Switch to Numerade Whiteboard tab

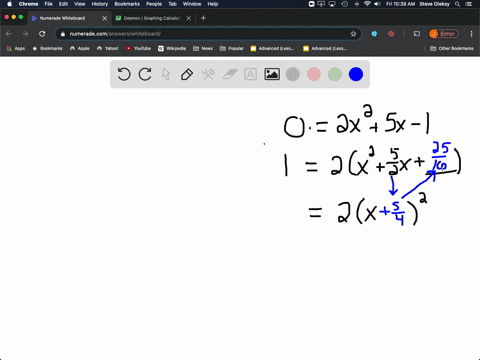62,18
